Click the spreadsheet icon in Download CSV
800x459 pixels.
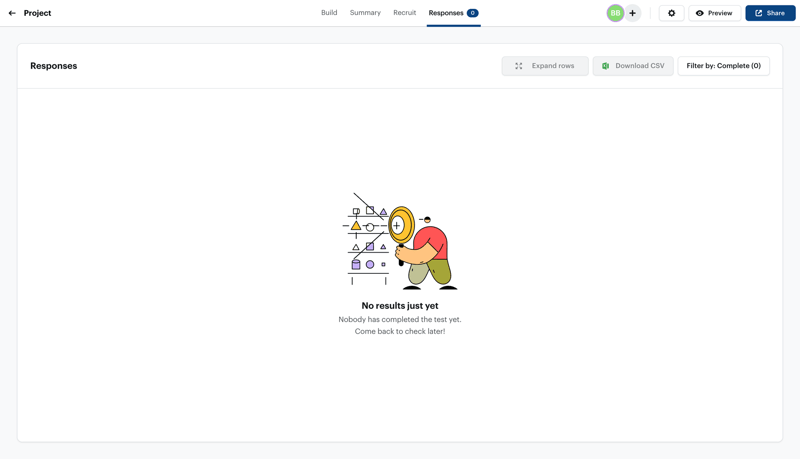pos(606,66)
